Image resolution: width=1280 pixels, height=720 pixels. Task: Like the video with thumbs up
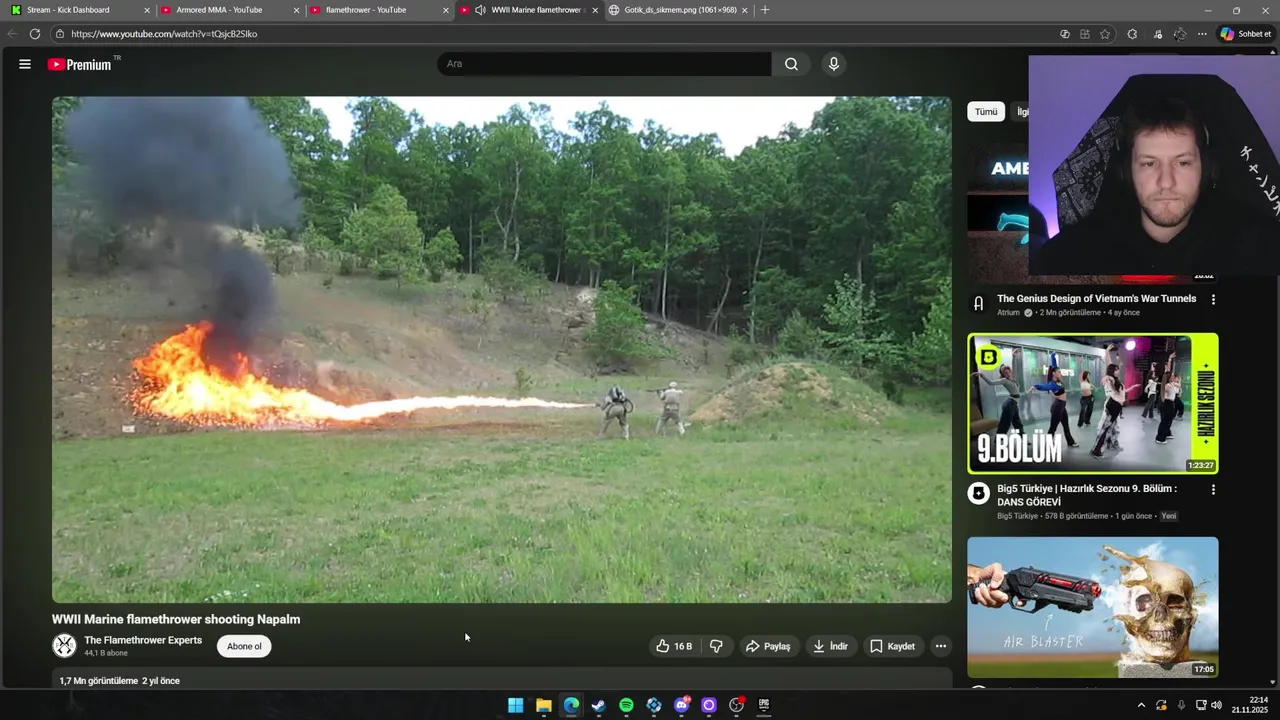click(x=674, y=646)
